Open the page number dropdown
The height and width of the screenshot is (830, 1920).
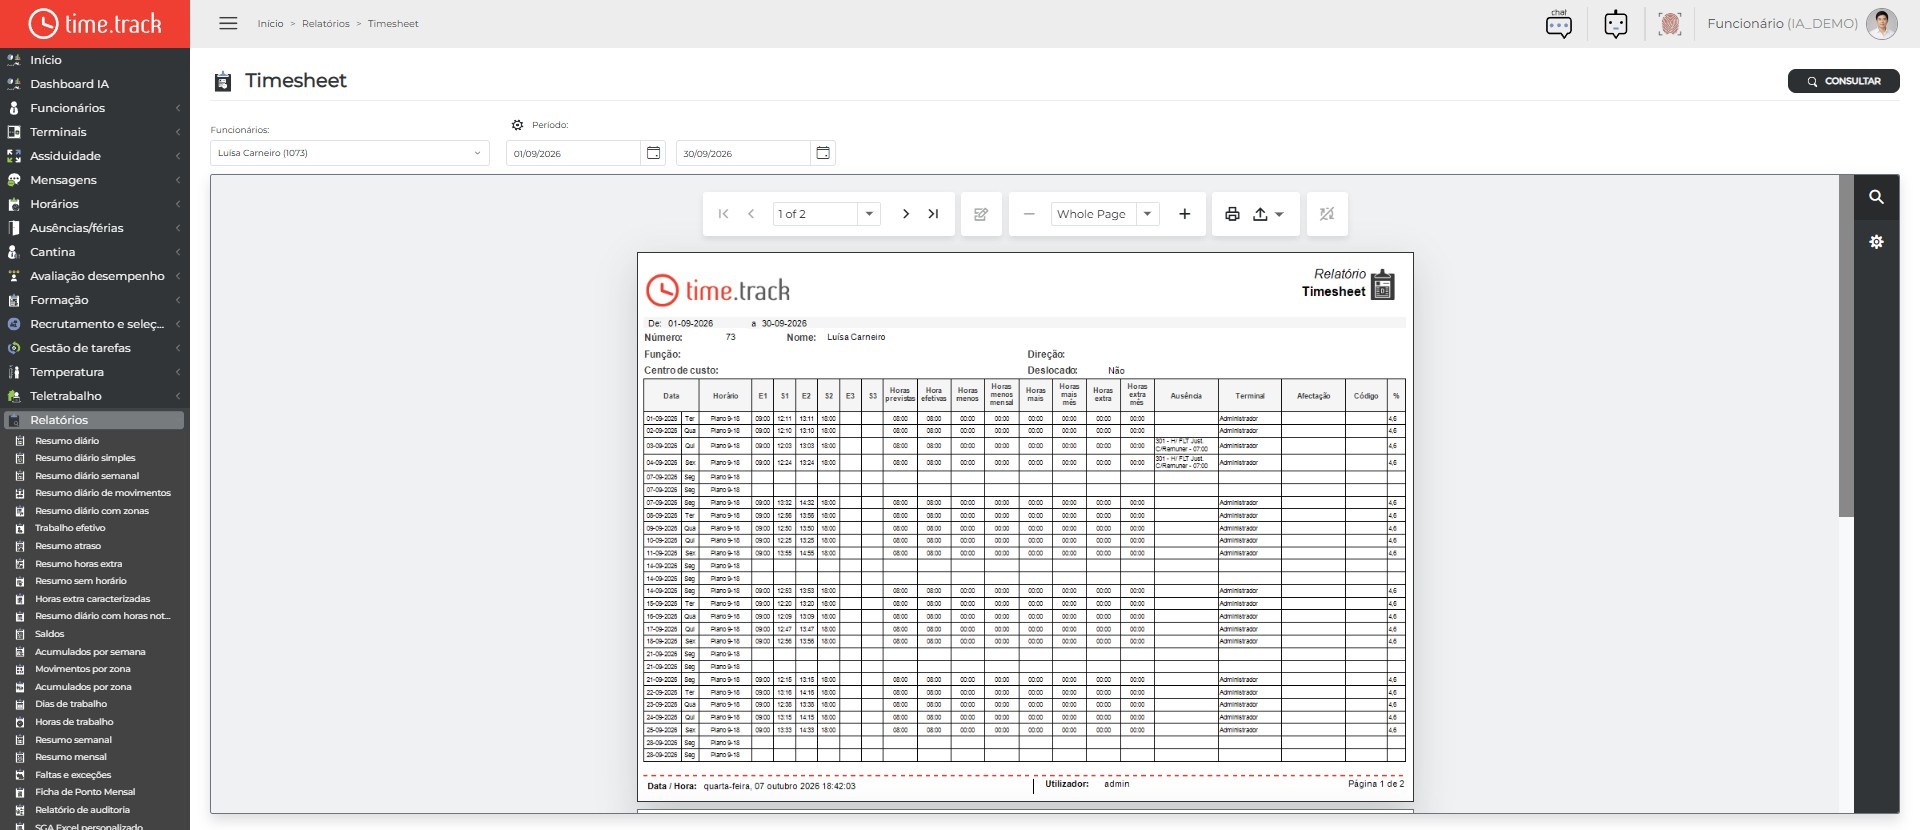point(869,214)
